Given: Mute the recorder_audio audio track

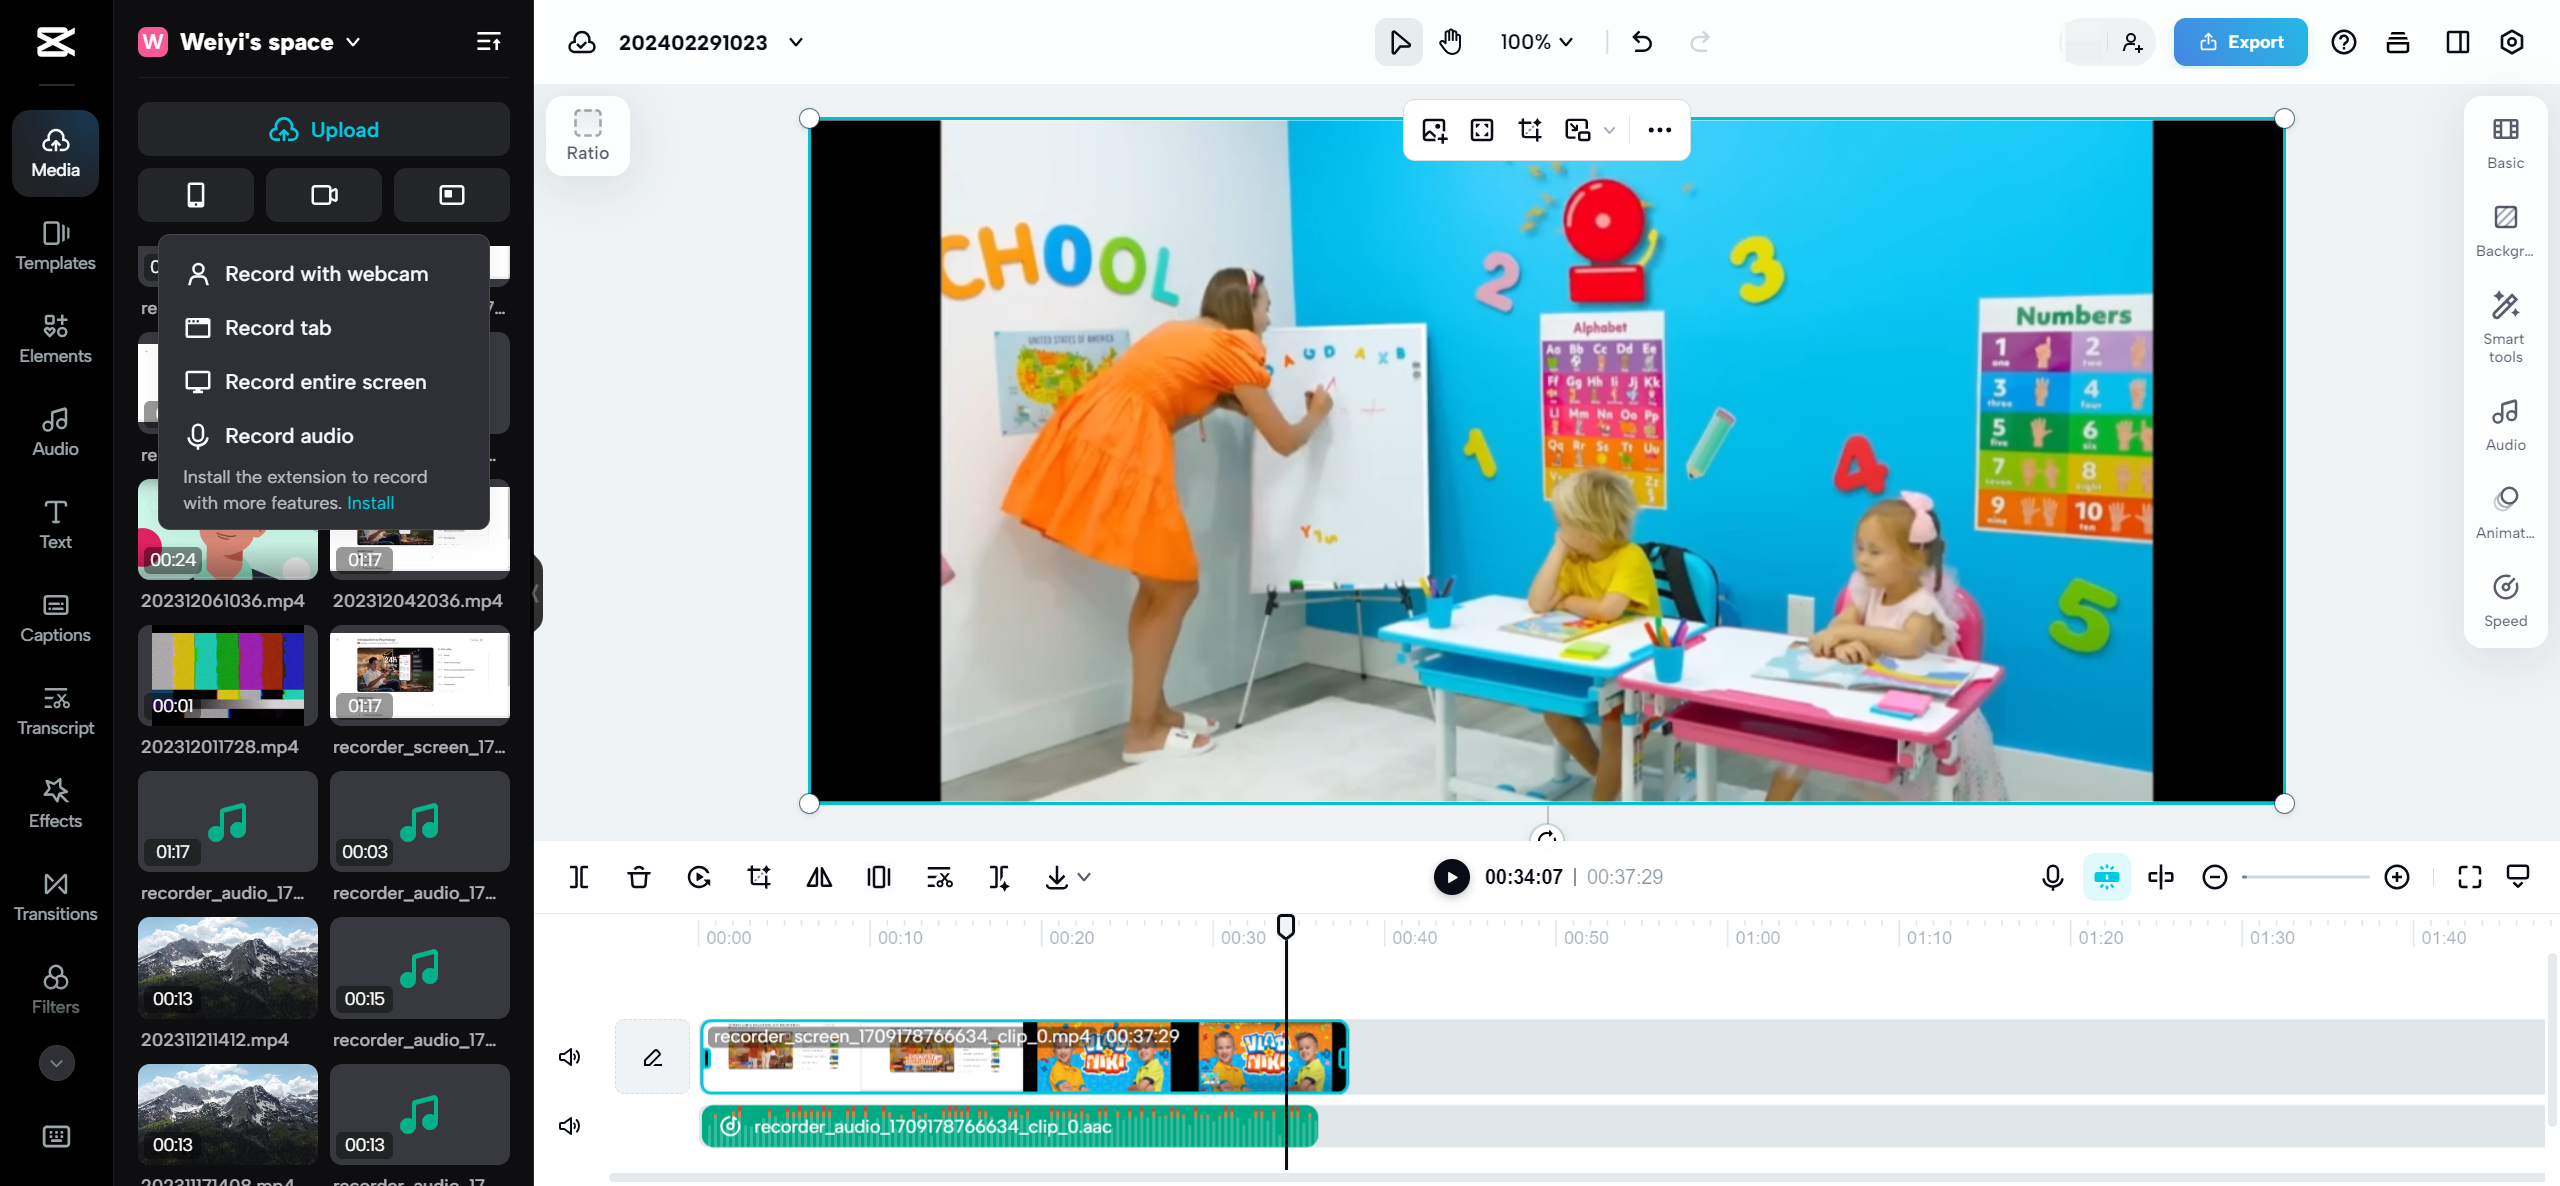Looking at the screenshot, I should 569,1125.
